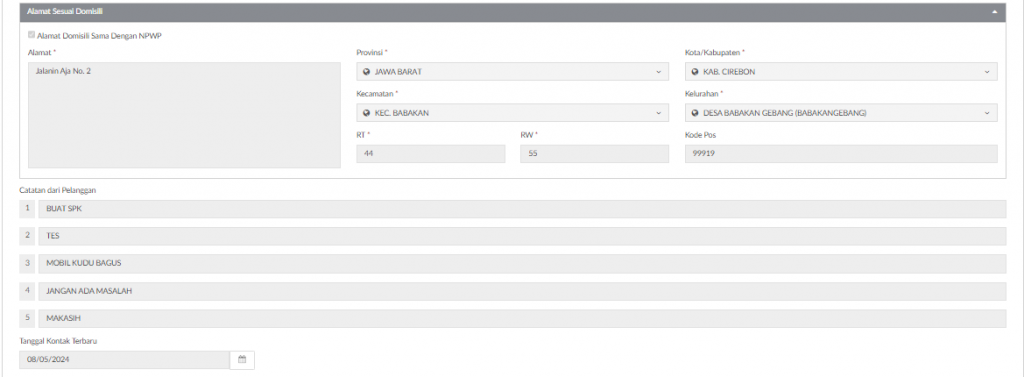Screen dimensions: 1024x377
Task: Click the RT field showing 44
Action: coord(431,154)
